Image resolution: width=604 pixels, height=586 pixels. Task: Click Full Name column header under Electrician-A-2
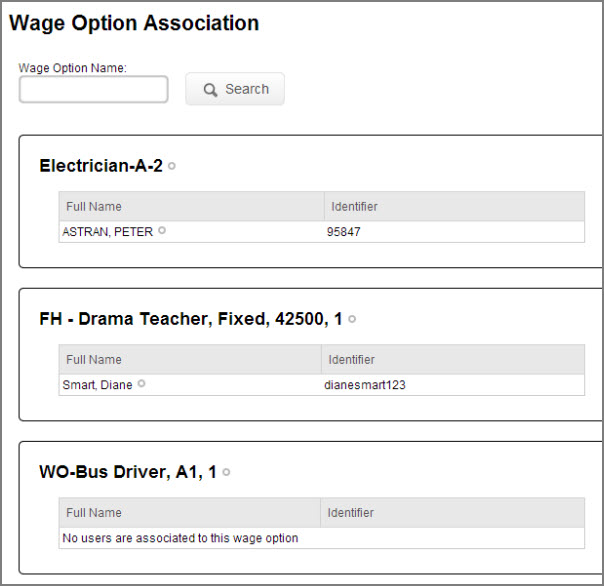point(94,207)
